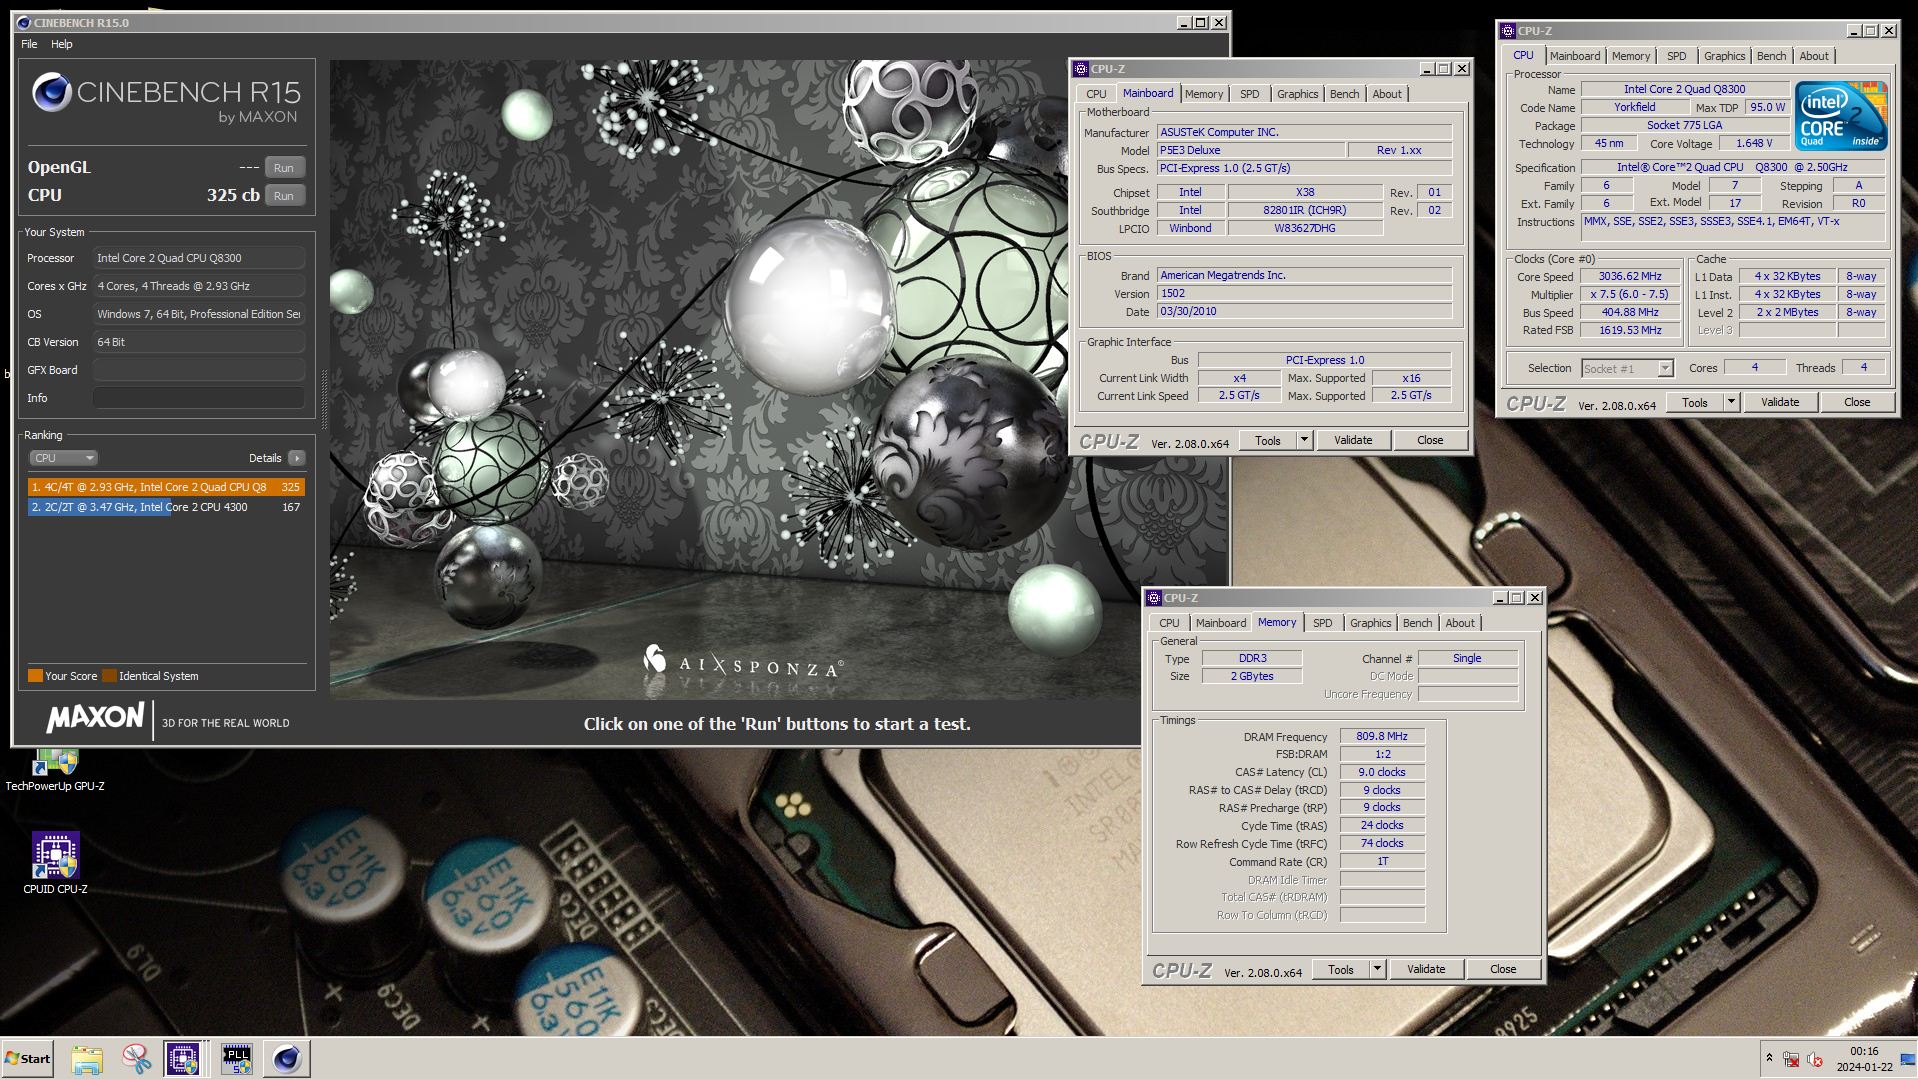Switch to SPD tab in Mainboard window
Viewport: 1918px width, 1079px height.
pyautogui.click(x=1249, y=94)
